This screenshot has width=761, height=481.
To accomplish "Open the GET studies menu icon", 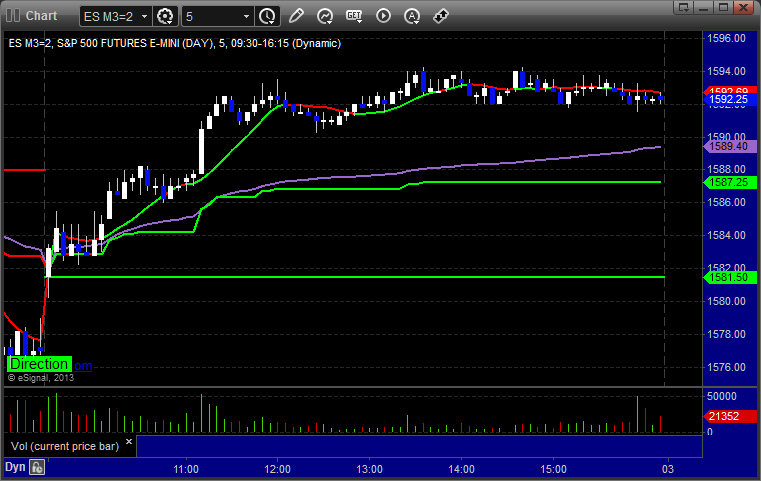I will (354, 16).
